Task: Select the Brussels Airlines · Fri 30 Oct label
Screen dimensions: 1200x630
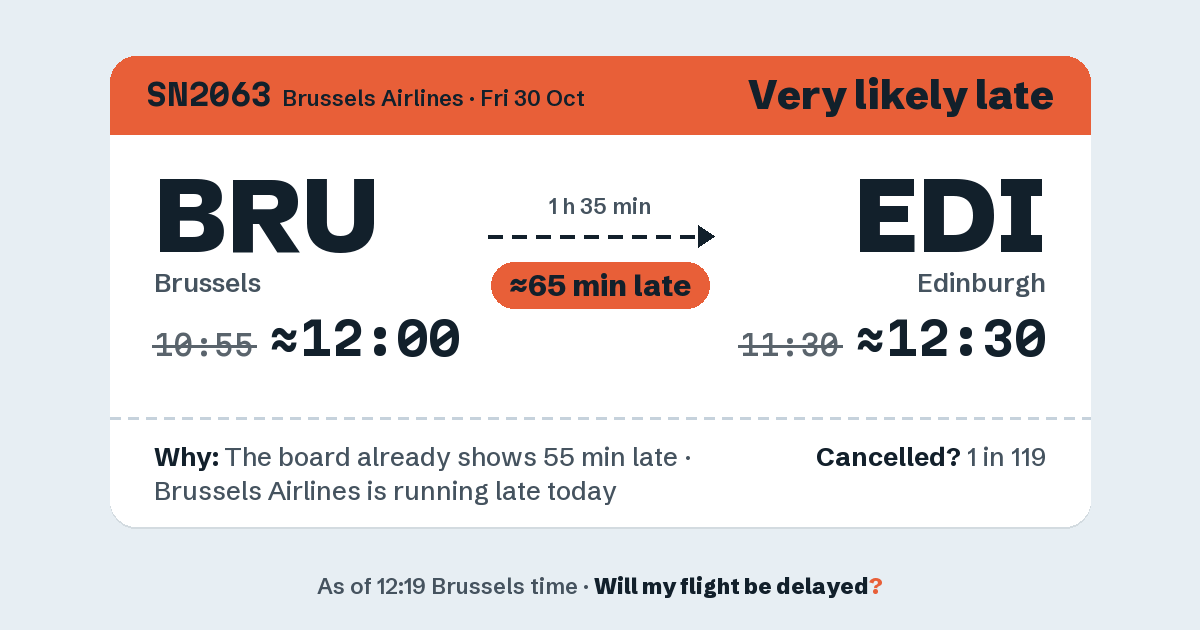Action: tap(434, 98)
